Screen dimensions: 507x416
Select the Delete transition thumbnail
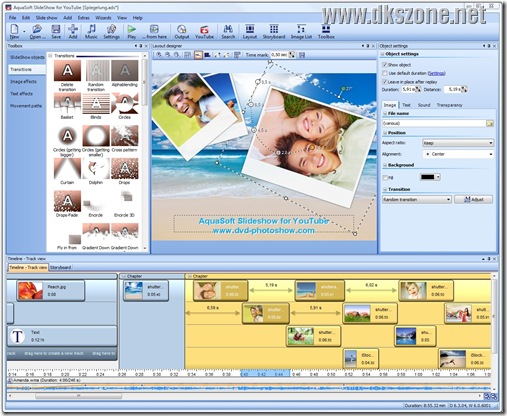click(x=67, y=70)
